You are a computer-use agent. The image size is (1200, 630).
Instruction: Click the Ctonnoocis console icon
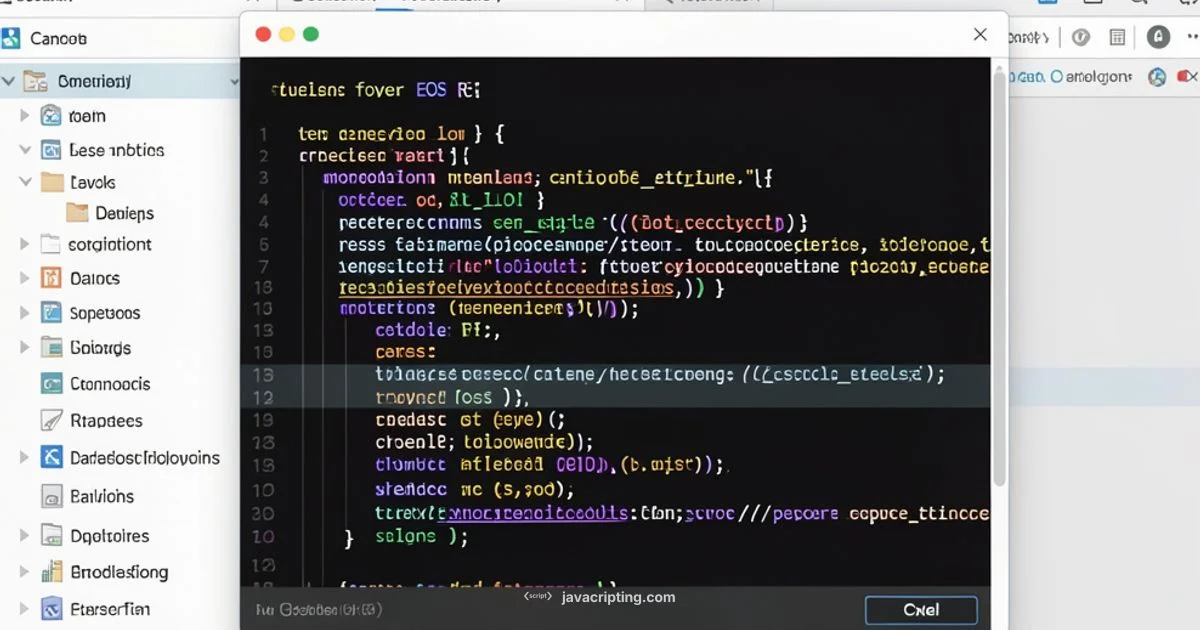(x=50, y=384)
